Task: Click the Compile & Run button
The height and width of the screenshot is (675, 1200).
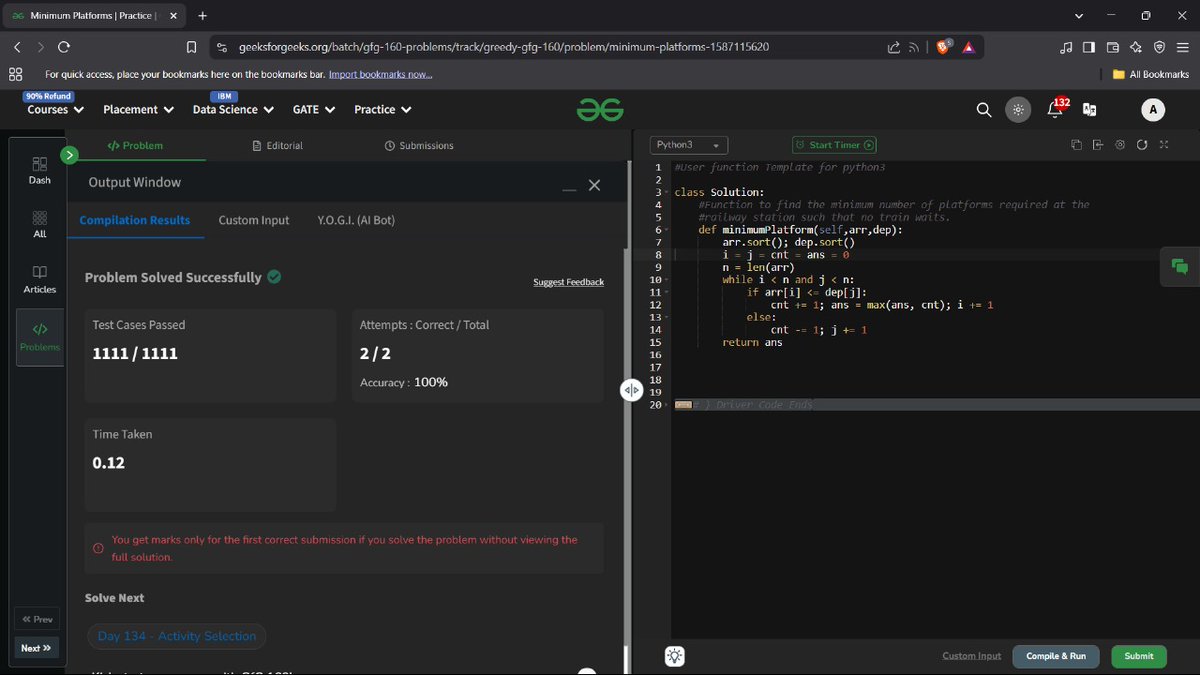Action: pyautogui.click(x=1056, y=656)
